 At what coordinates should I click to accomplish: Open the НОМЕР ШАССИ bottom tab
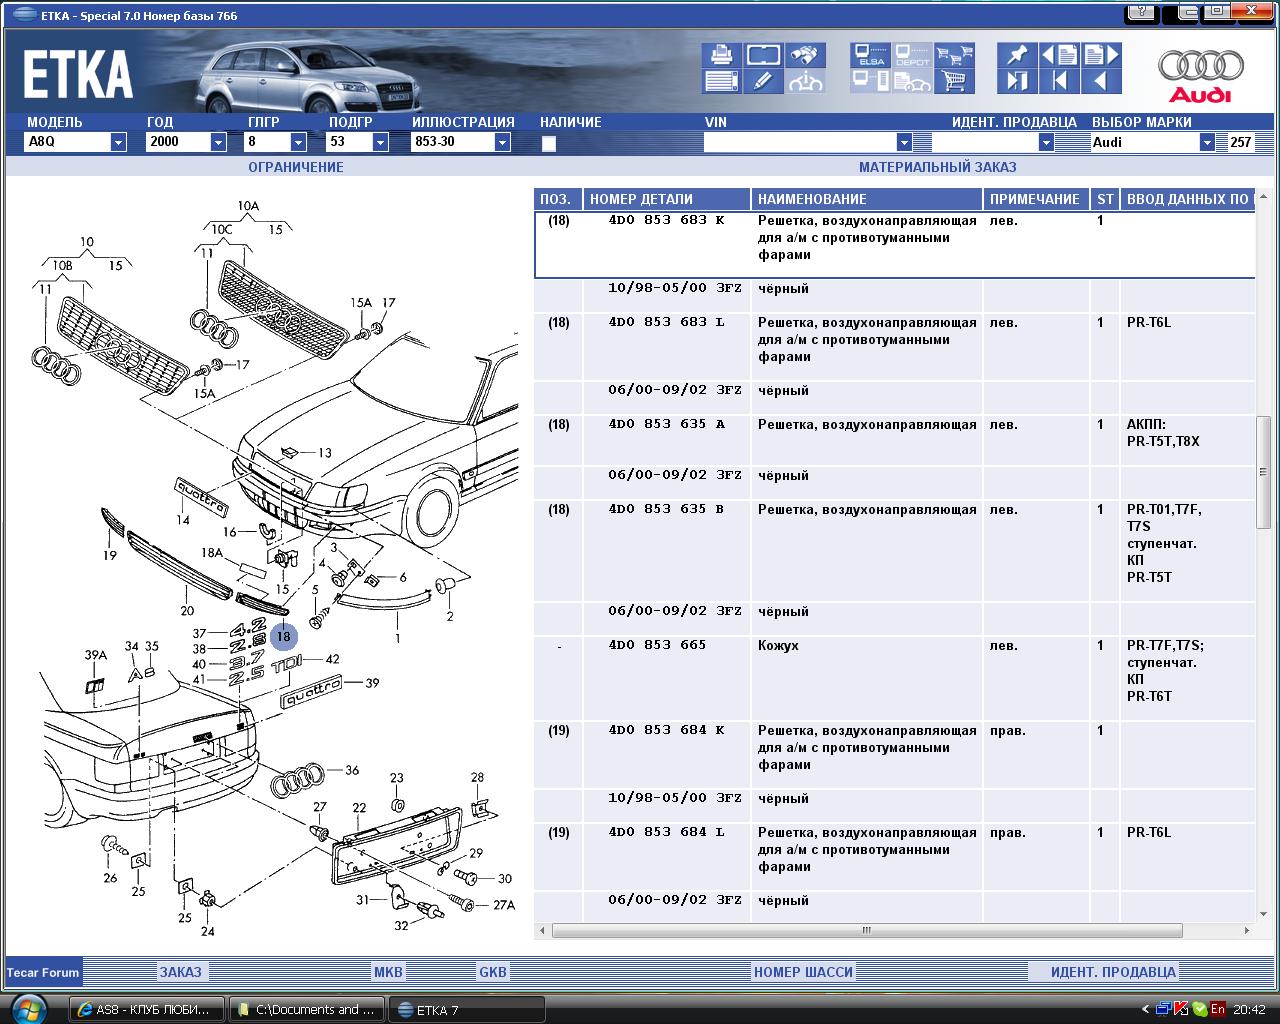[x=803, y=972]
